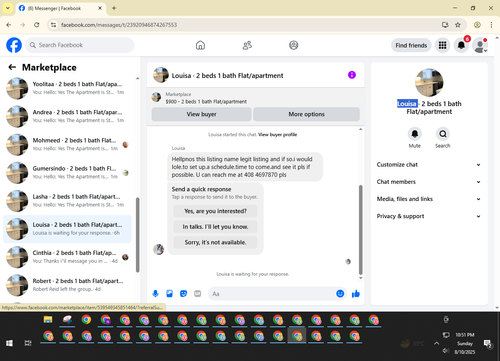Click the chat messages scrollbar
500x361 pixels.
pyautogui.click(x=360, y=230)
